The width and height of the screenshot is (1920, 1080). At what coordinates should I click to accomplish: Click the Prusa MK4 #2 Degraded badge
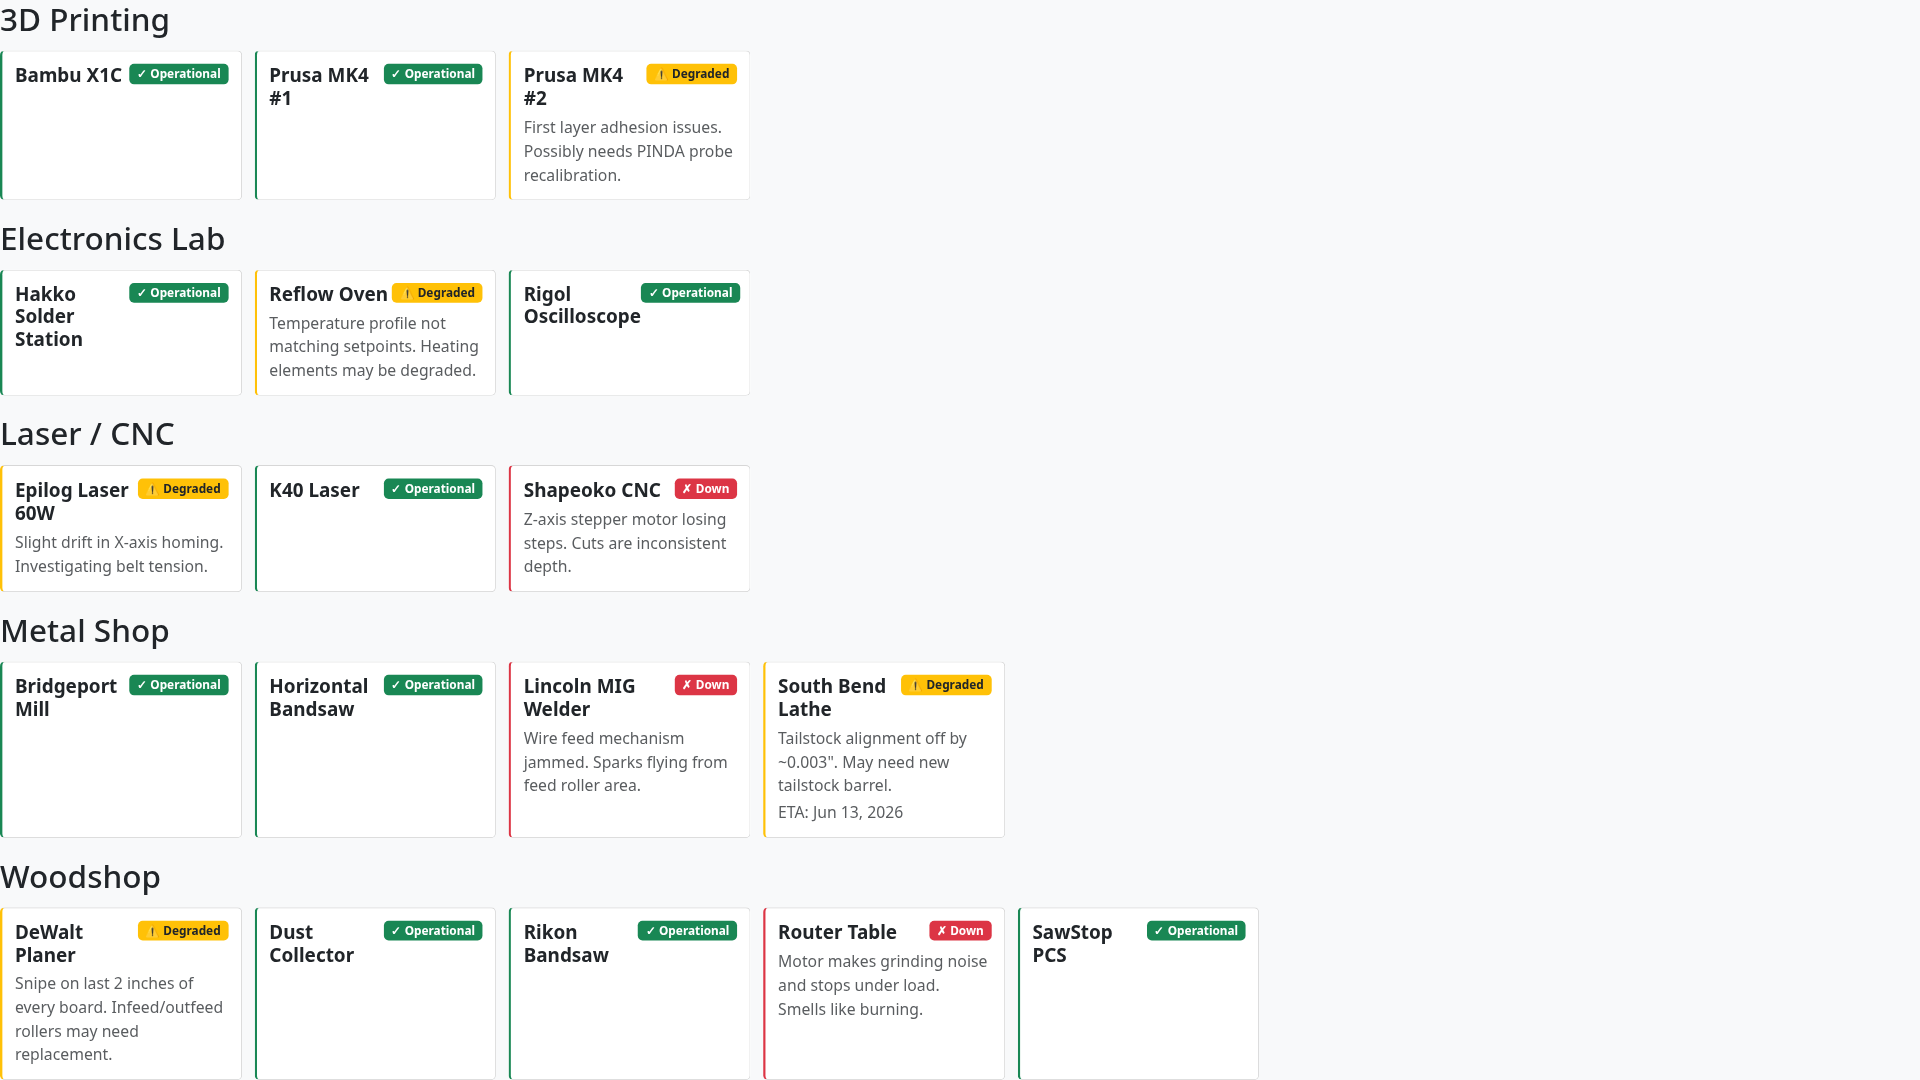point(692,74)
